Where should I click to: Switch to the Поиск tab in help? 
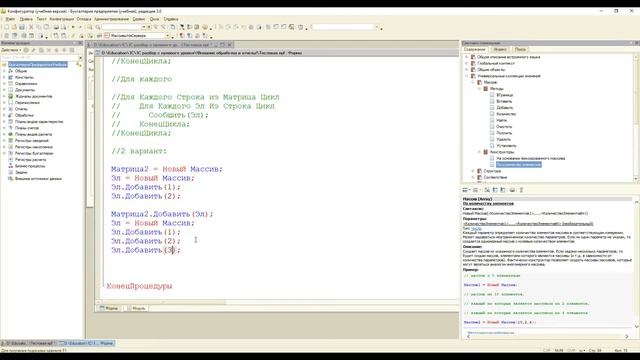click(520, 49)
